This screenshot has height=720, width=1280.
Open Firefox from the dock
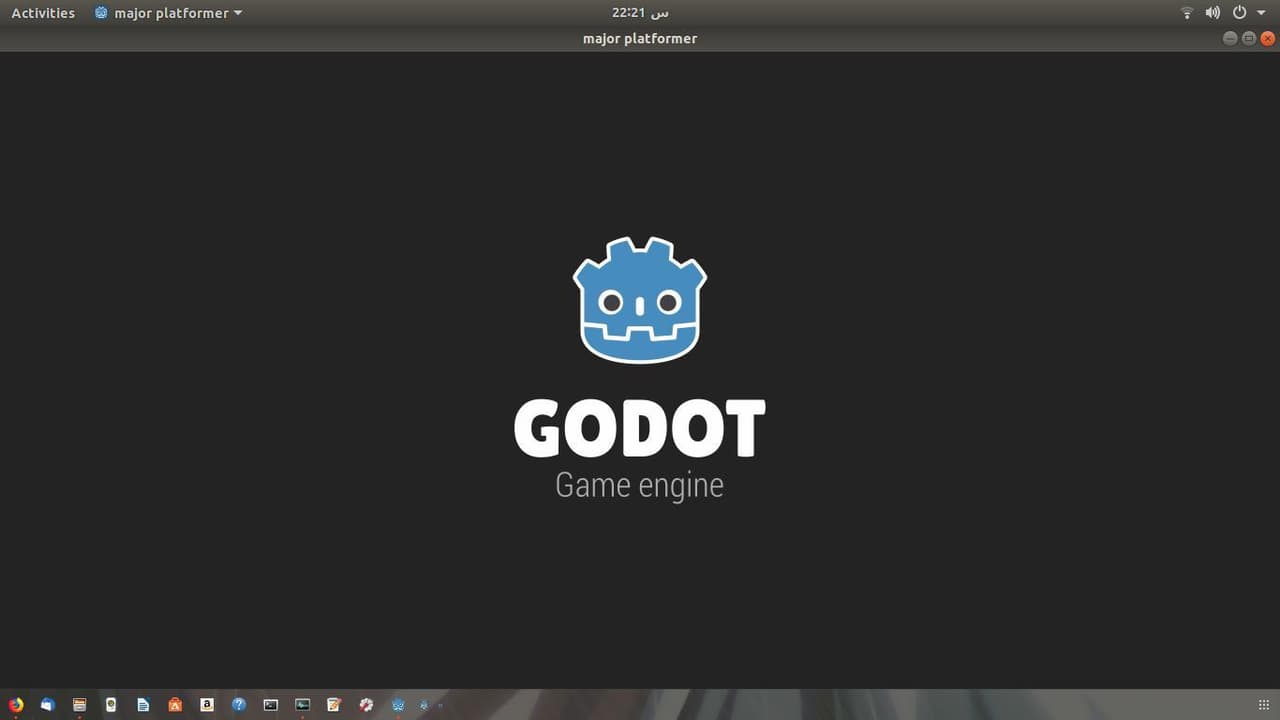(x=15, y=705)
